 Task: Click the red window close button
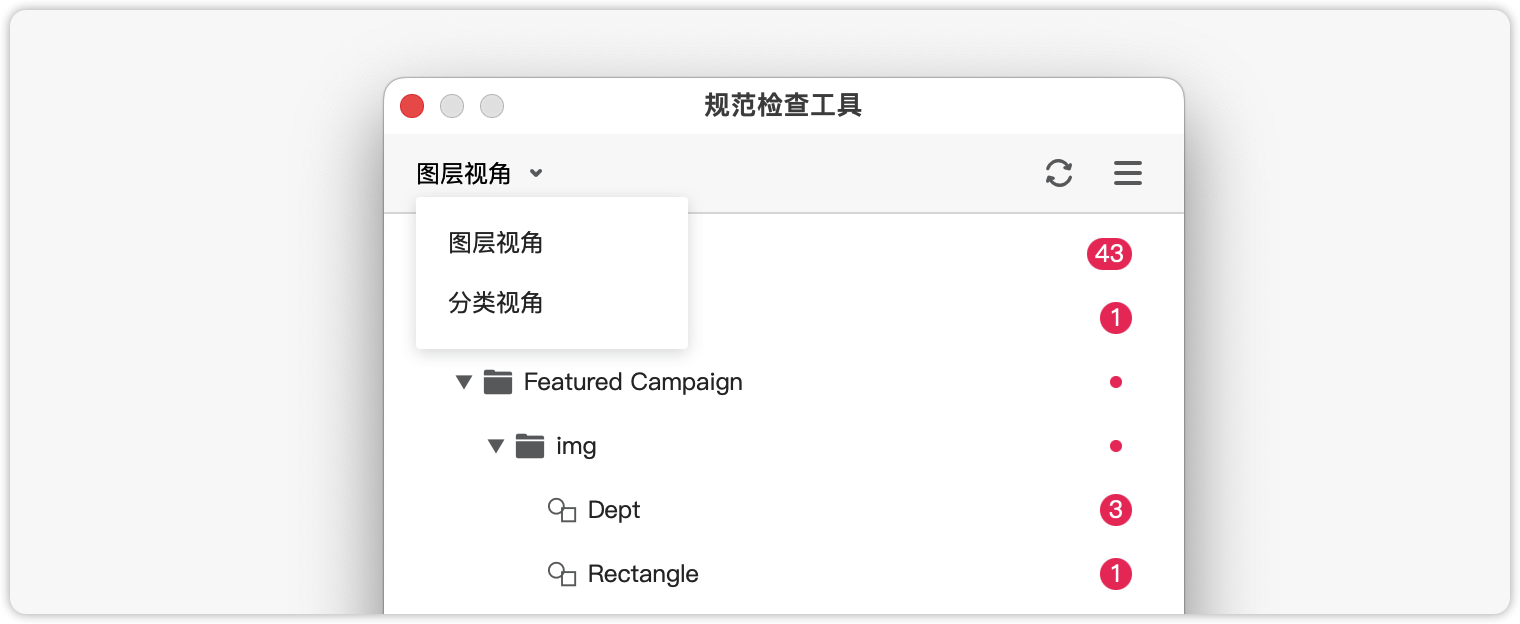click(x=412, y=106)
